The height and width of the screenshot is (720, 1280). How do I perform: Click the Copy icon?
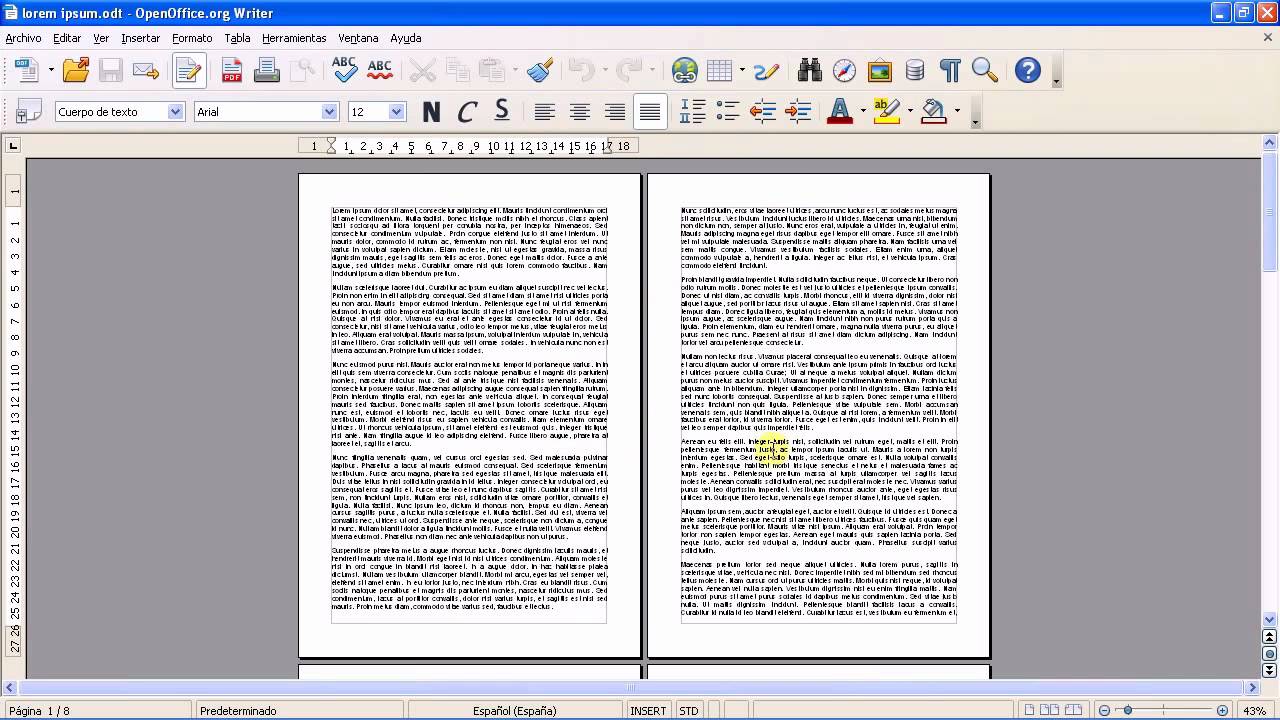click(457, 71)
